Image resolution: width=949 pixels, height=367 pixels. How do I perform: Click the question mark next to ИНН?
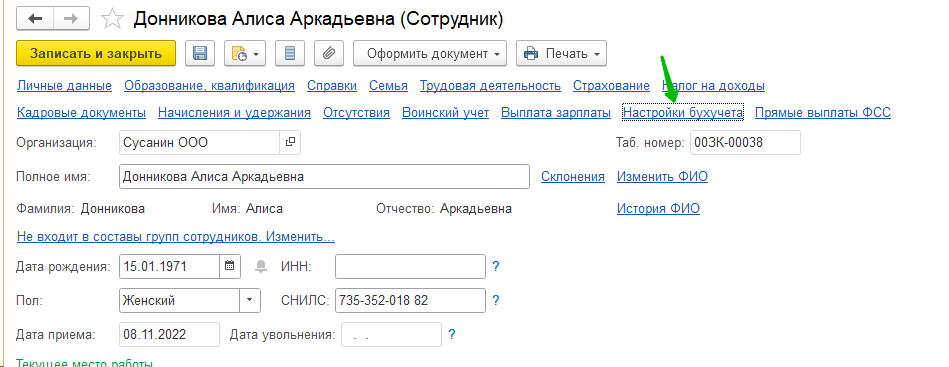point(496,266)
